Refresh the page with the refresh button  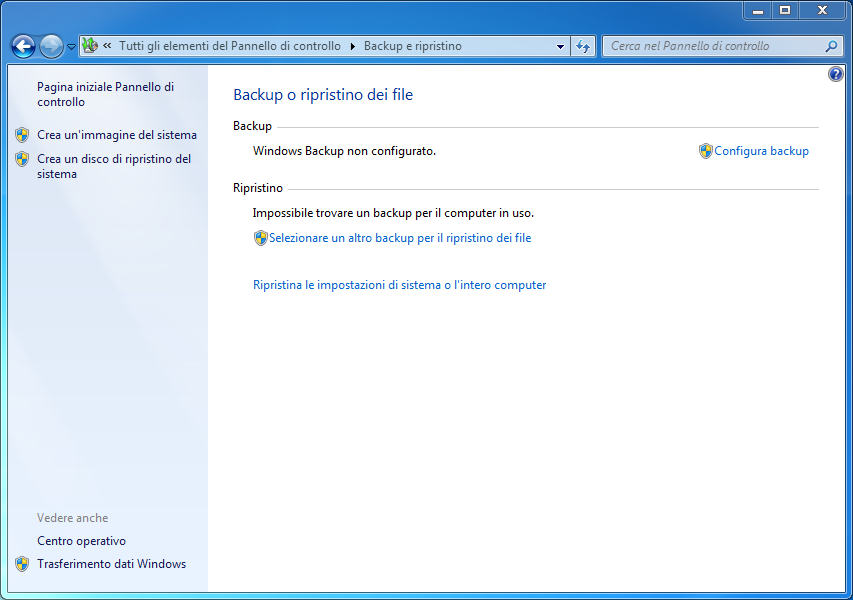pyautogui.click(x=583, y=47)
